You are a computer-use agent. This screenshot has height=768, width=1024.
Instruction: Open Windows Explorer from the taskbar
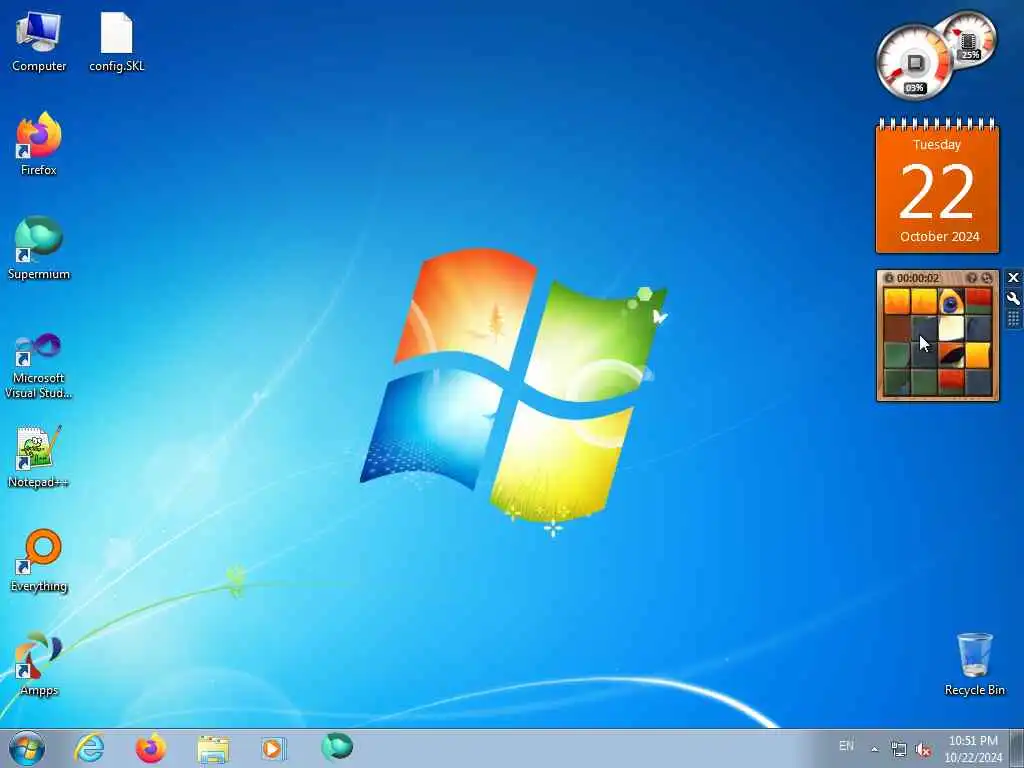(213, 749)
